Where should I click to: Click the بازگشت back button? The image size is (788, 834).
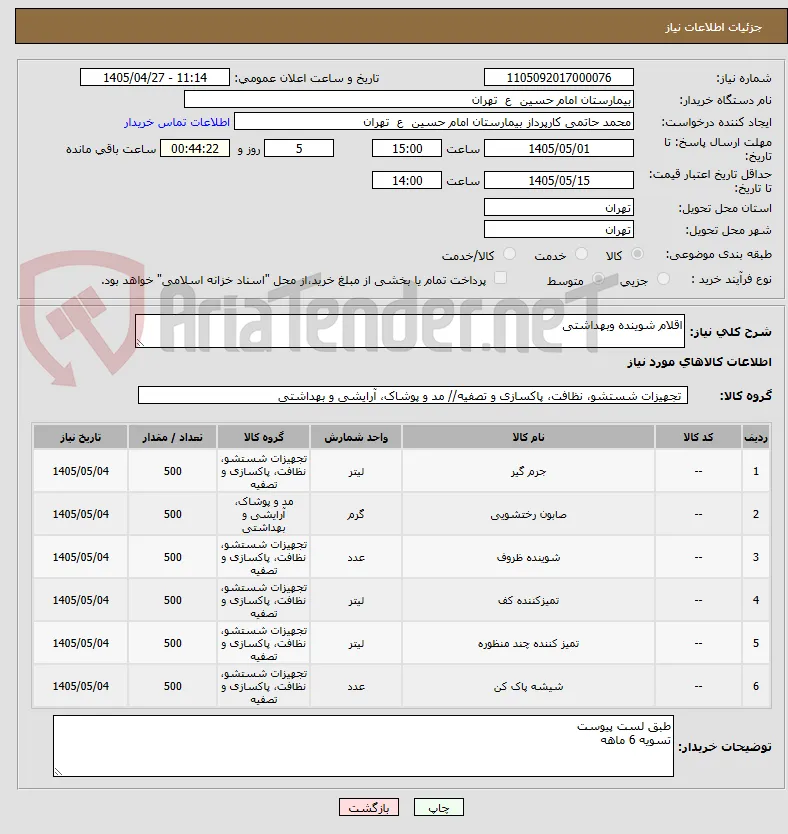pos(369,807)
